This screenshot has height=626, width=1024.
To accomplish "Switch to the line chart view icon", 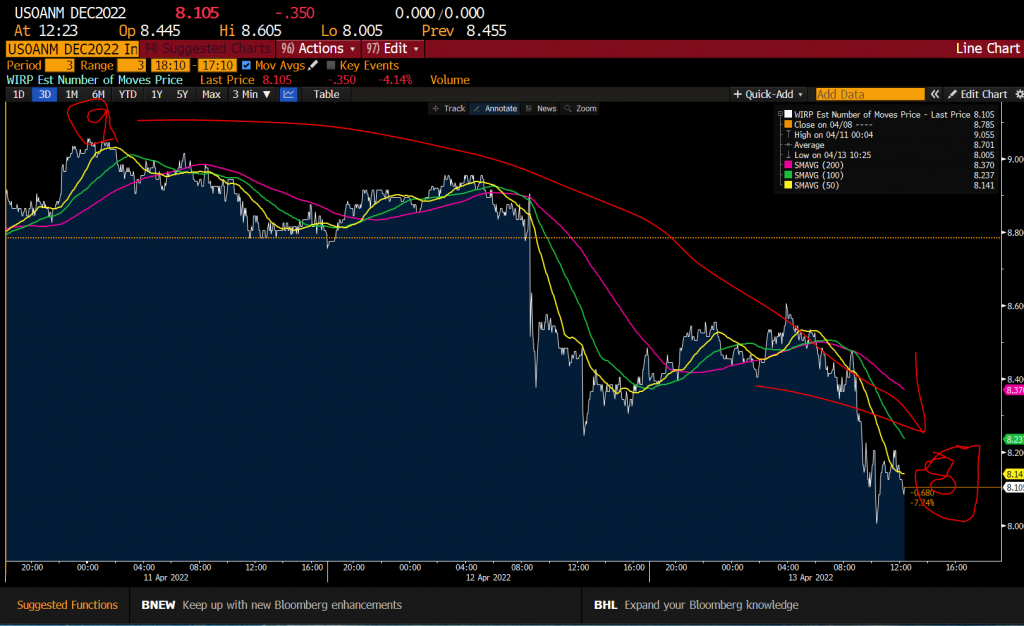I will tap(289, 95).
